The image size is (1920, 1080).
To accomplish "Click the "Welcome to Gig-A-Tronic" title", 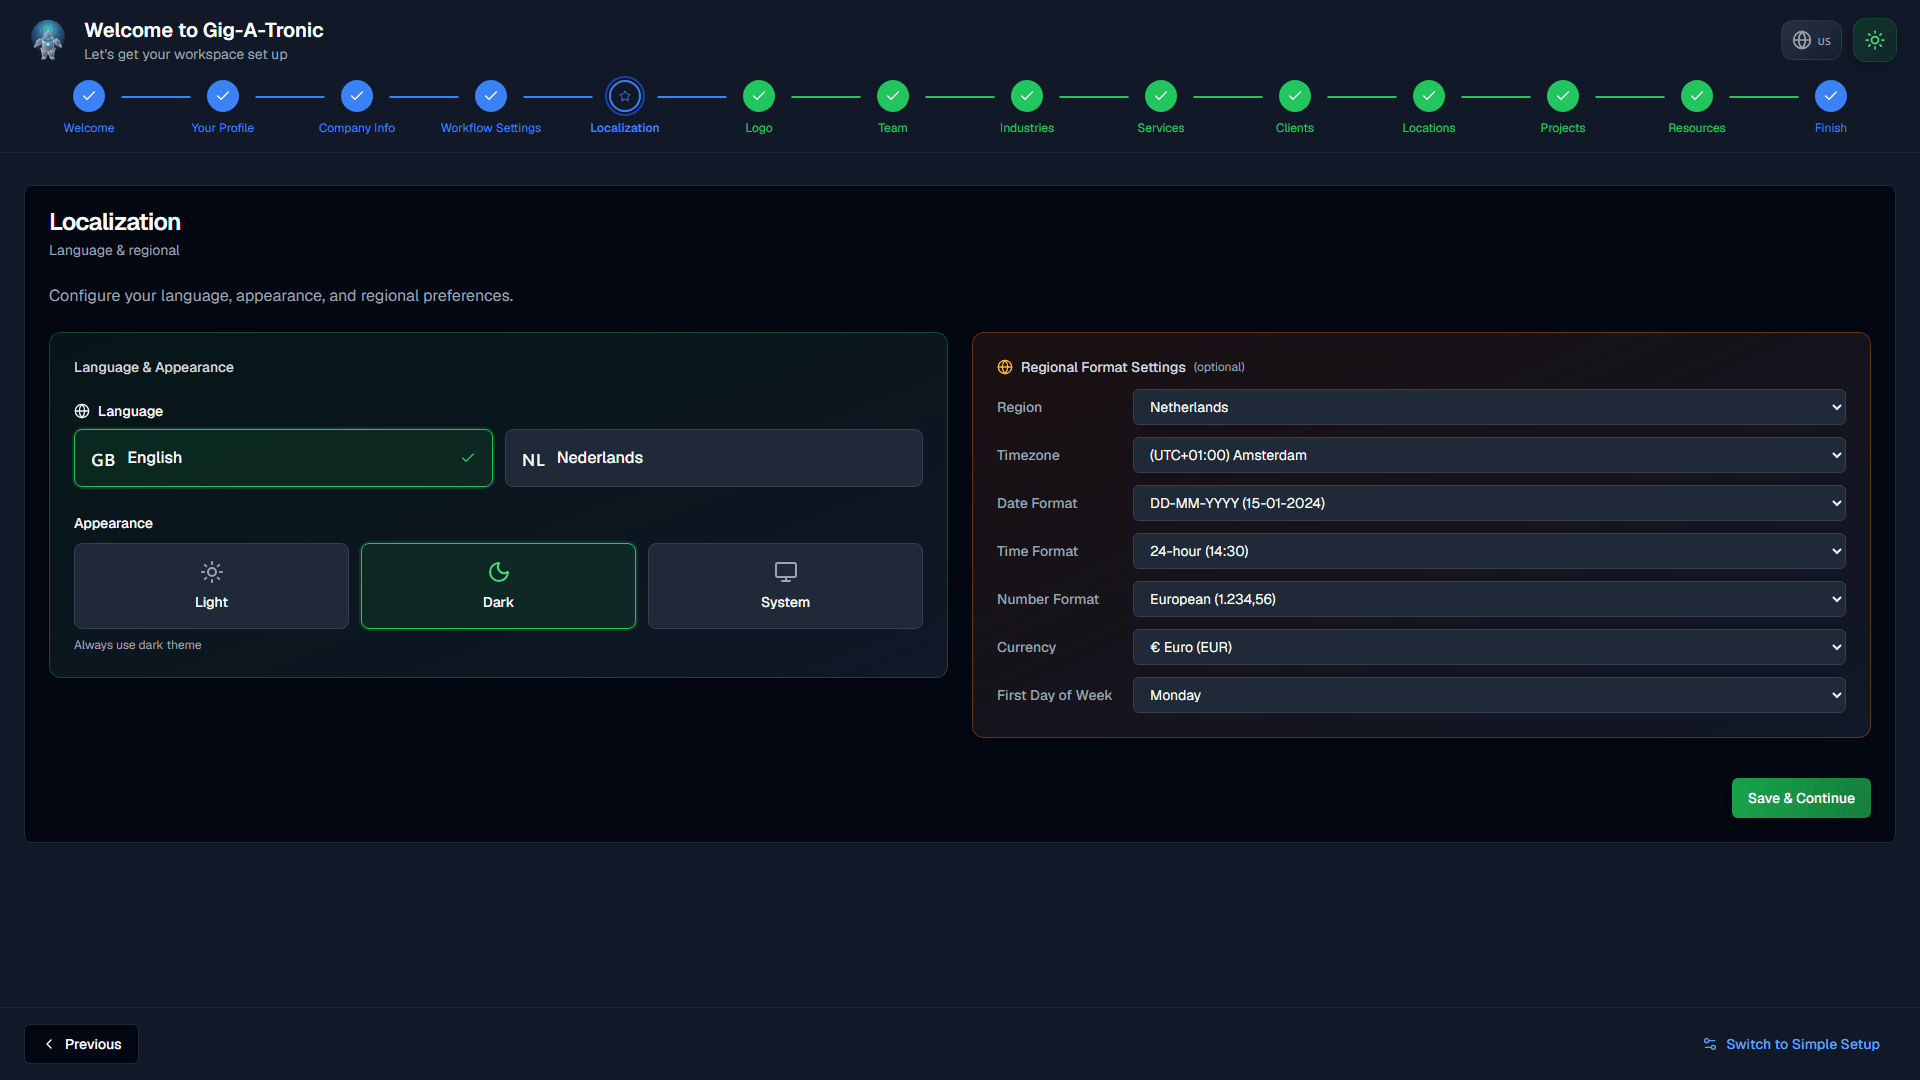I will point(204,30).
